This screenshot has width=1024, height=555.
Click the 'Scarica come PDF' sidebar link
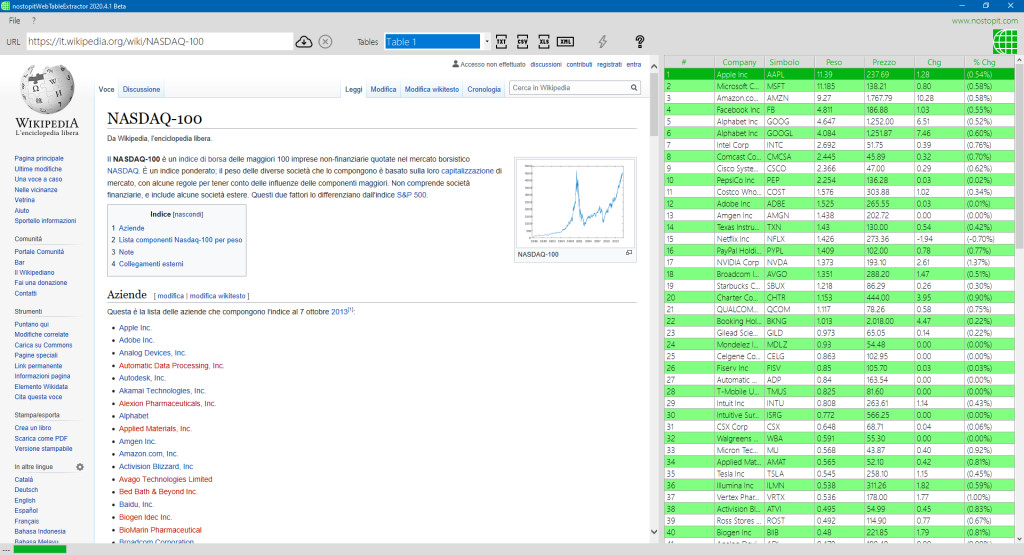[41, 438]
